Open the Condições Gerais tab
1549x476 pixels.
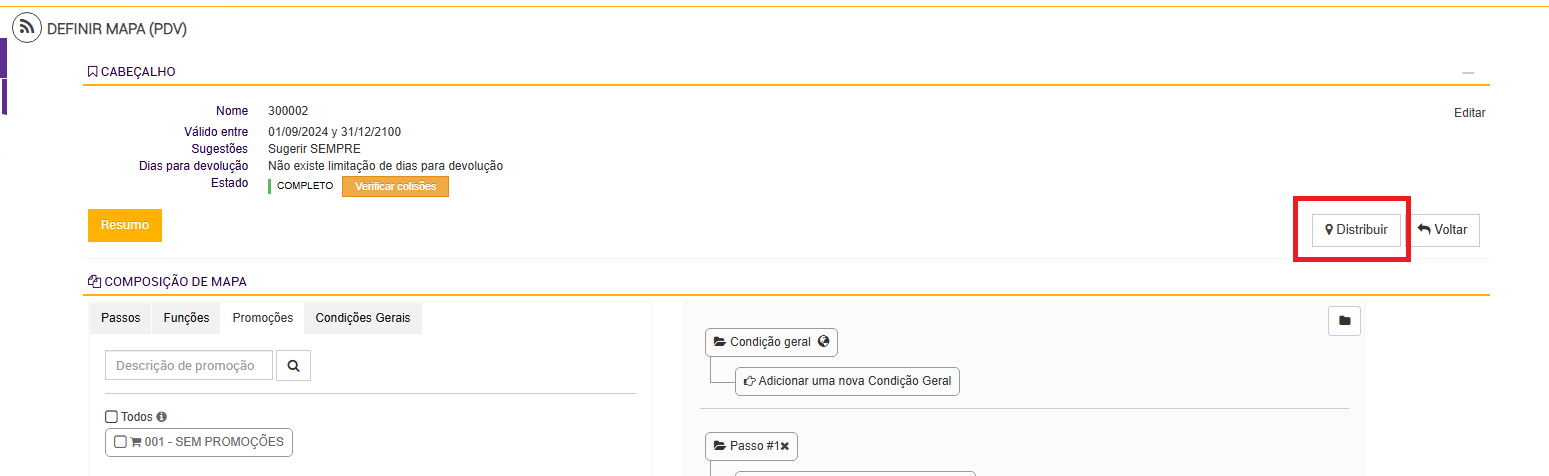[x=363, y=318]
